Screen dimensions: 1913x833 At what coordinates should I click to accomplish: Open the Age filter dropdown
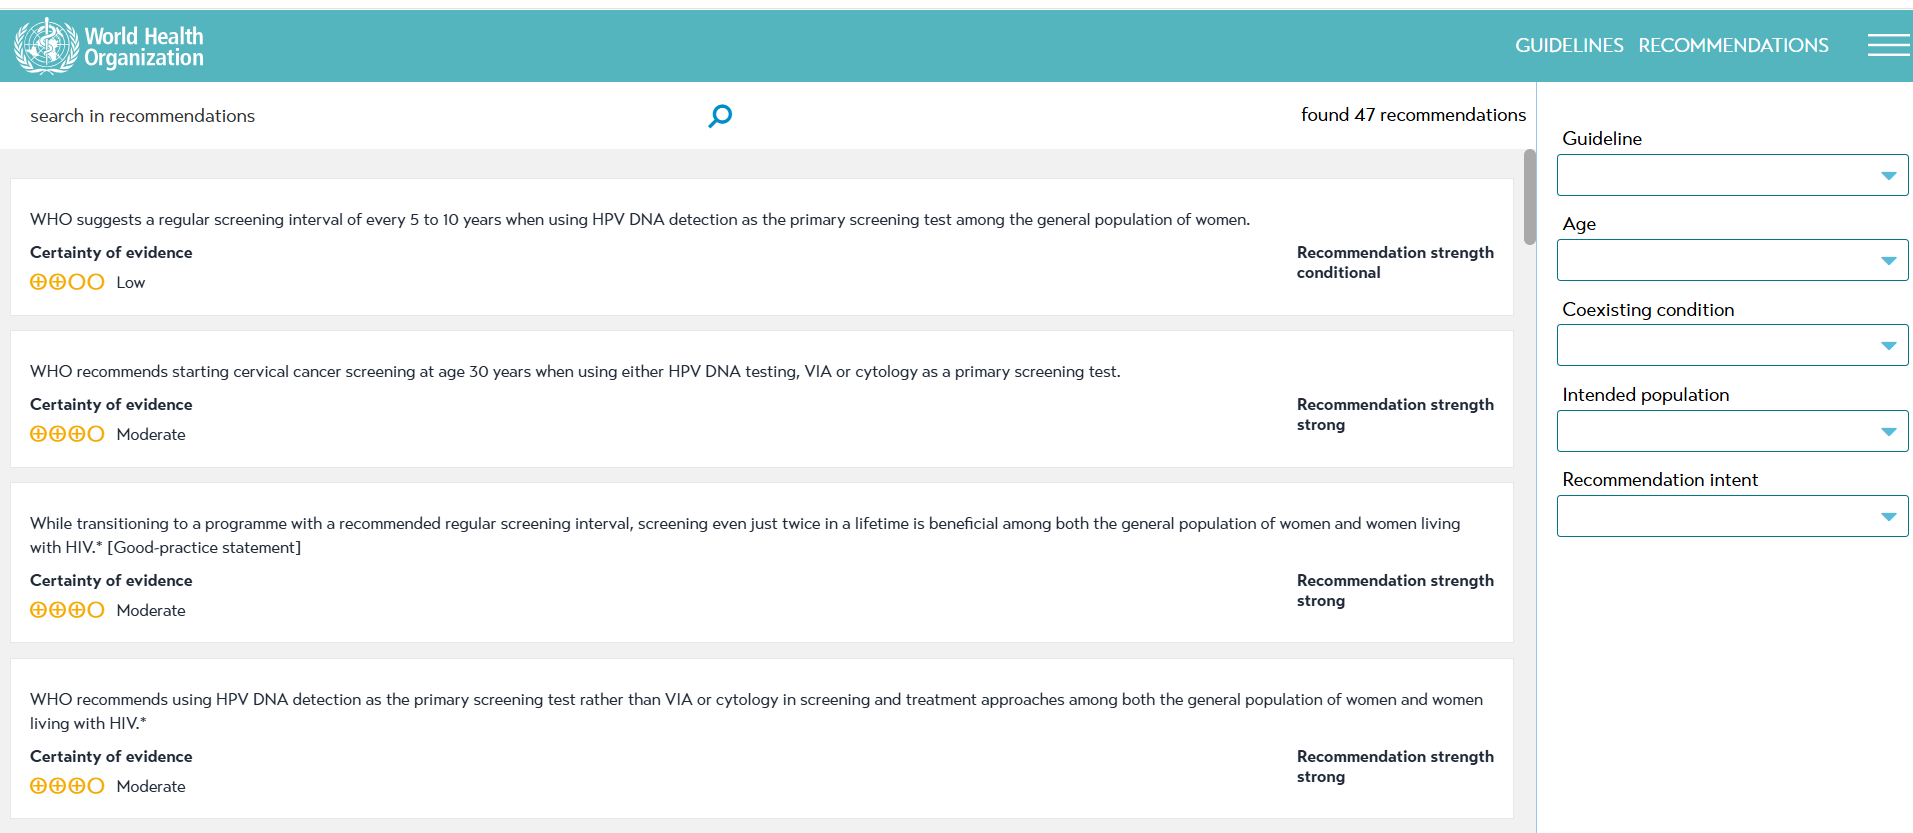(1732, 260)
